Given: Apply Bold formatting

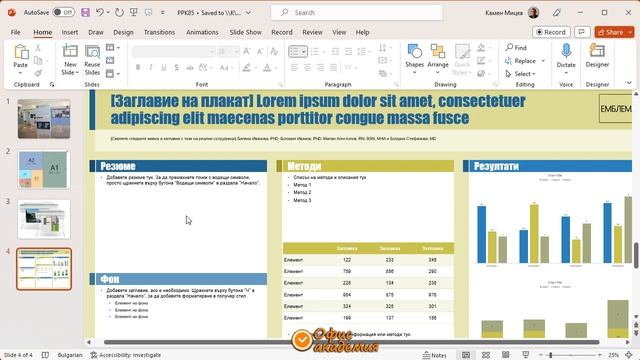Looking at the screenshot, I should 138,67.
